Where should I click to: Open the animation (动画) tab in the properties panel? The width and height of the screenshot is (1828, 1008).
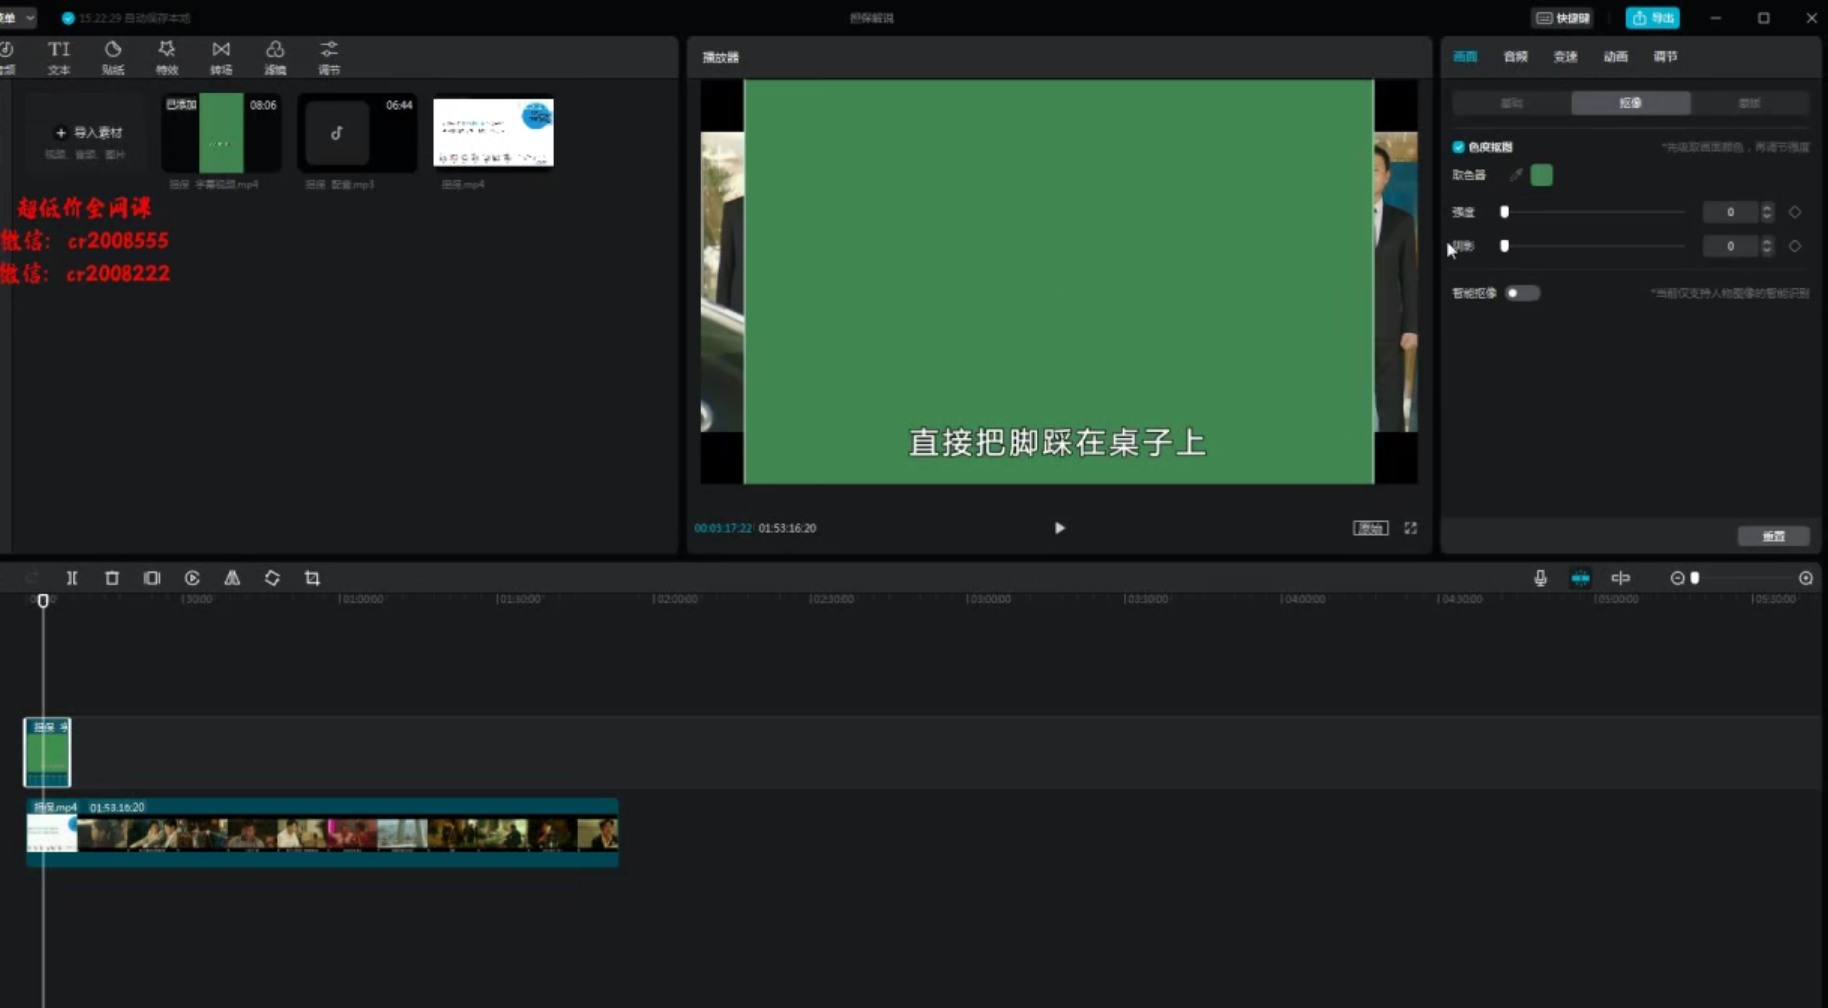point(1615,57)
